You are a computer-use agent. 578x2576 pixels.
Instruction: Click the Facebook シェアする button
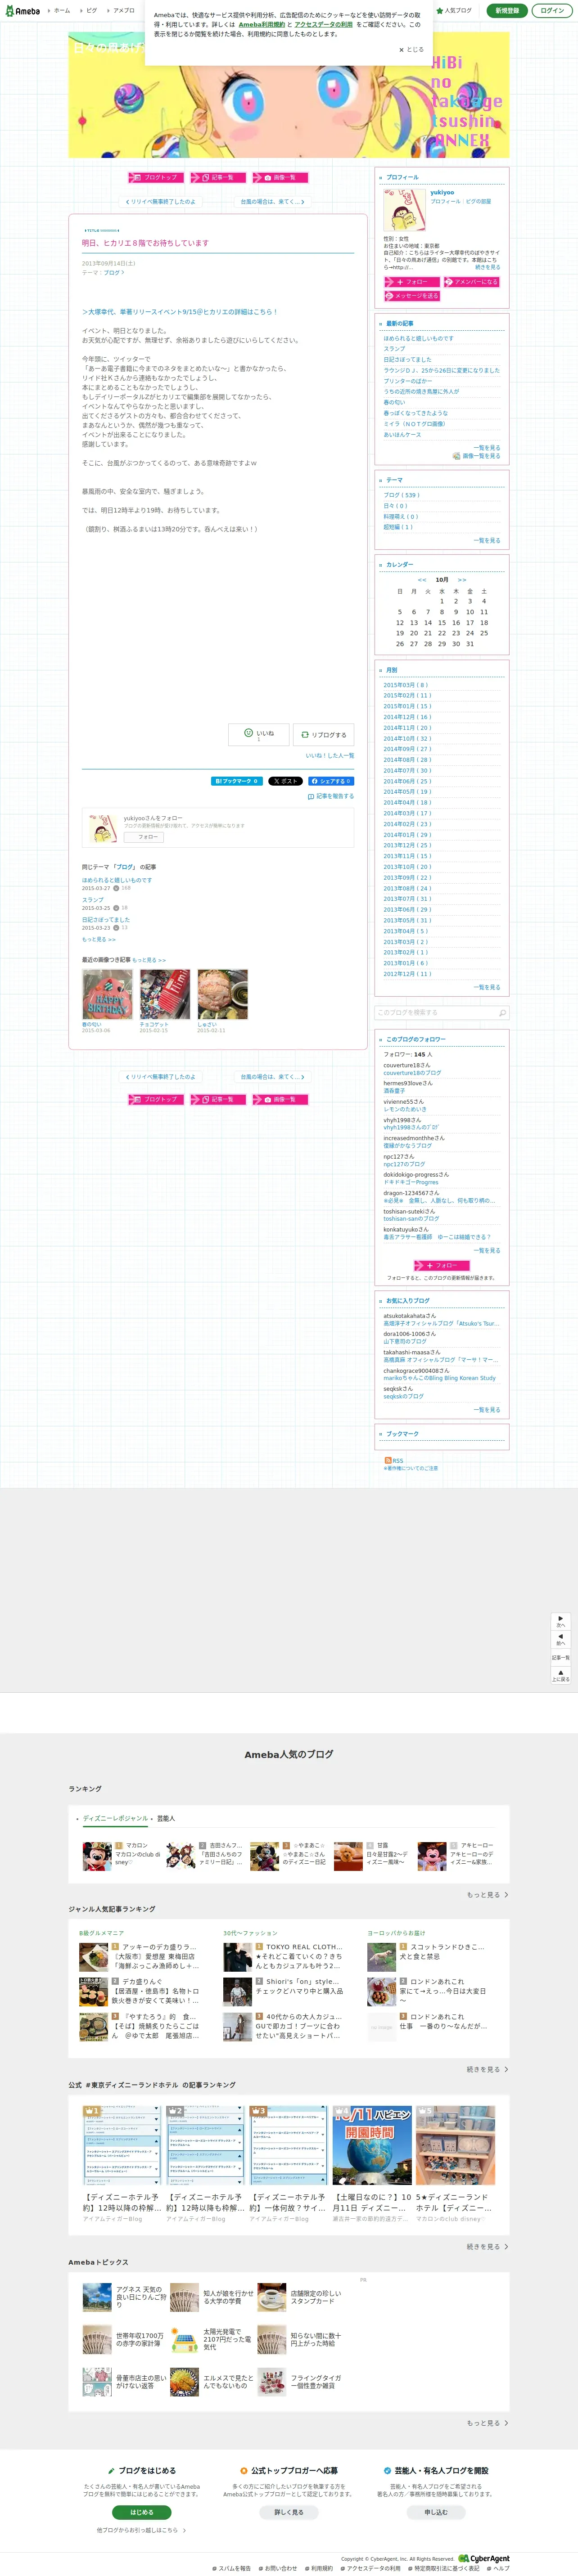click(x=331, y=781)
